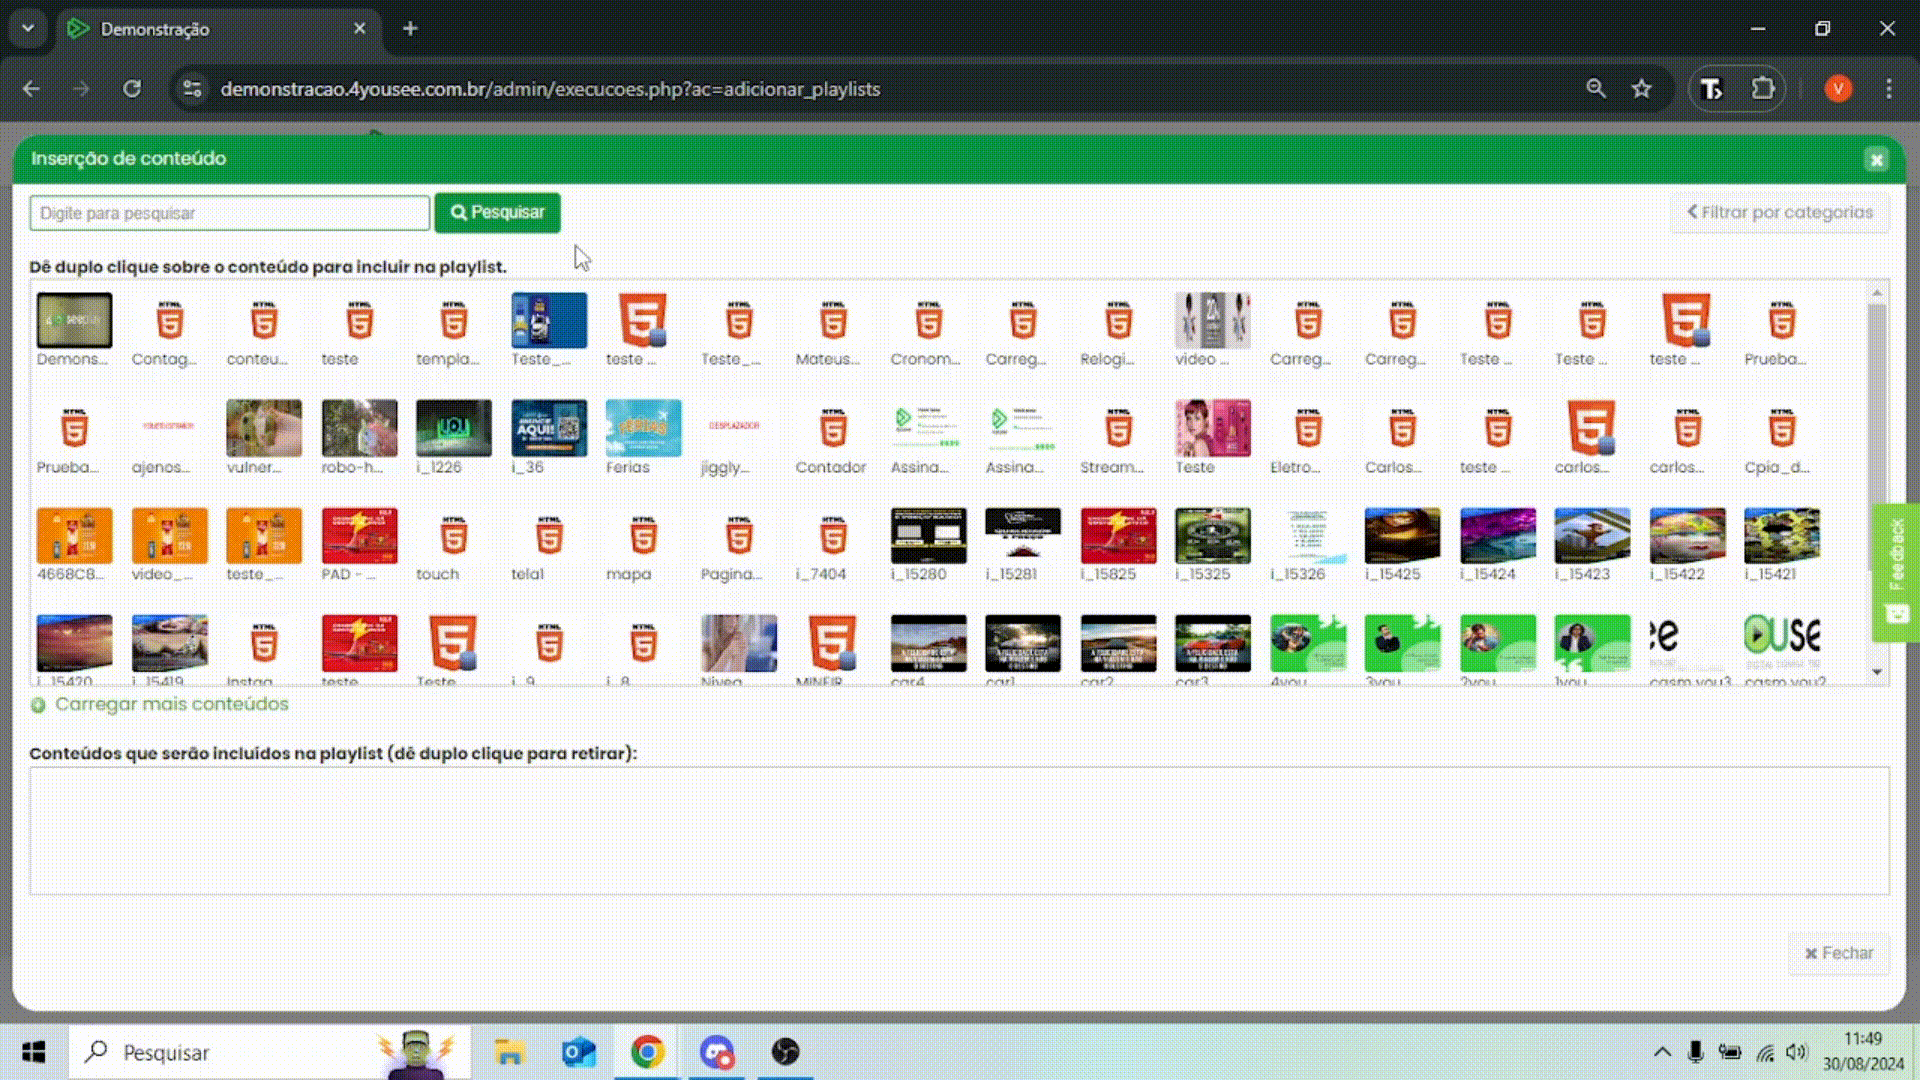Bookmark page with the star icon
The height and width of the screenshot is (1080, 1920).
tap(1642, 89)
